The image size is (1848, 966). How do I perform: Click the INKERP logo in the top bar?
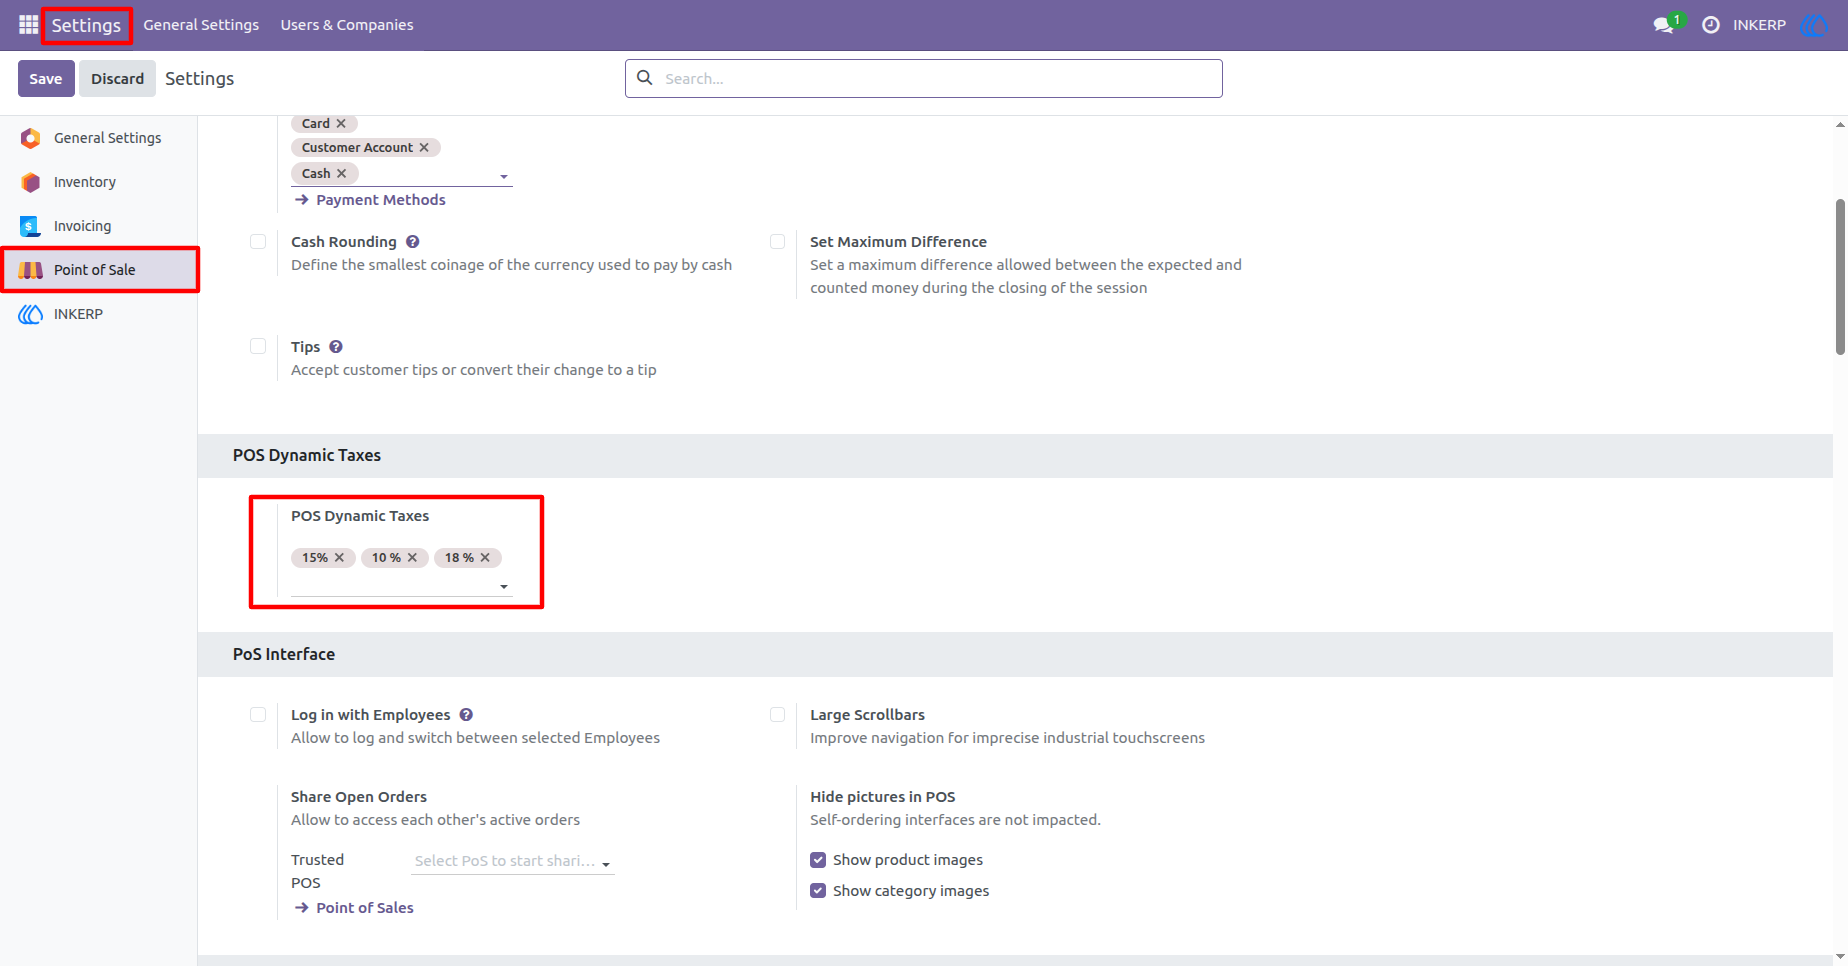coord(1814,25)
